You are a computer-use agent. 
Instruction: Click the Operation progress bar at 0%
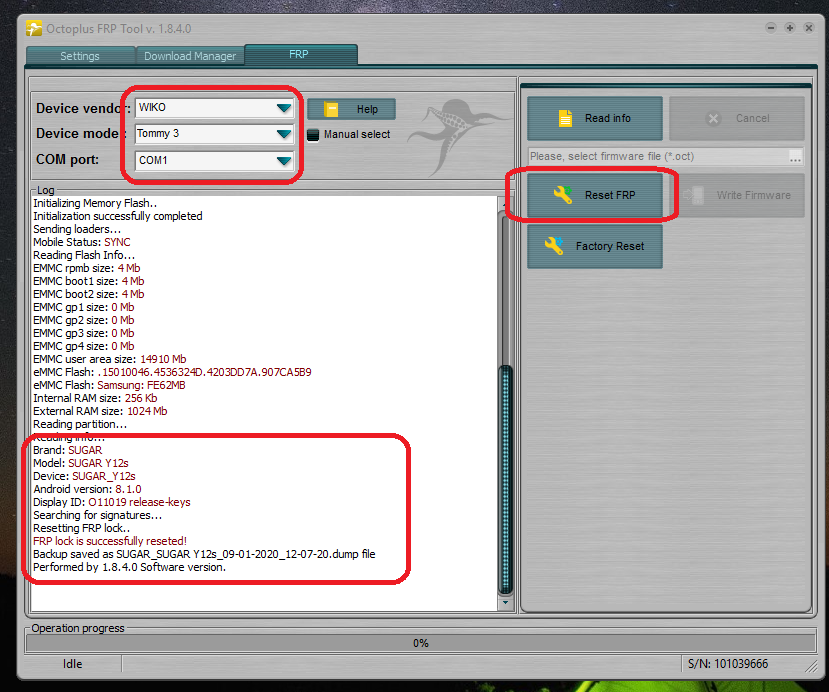point(421,643)
